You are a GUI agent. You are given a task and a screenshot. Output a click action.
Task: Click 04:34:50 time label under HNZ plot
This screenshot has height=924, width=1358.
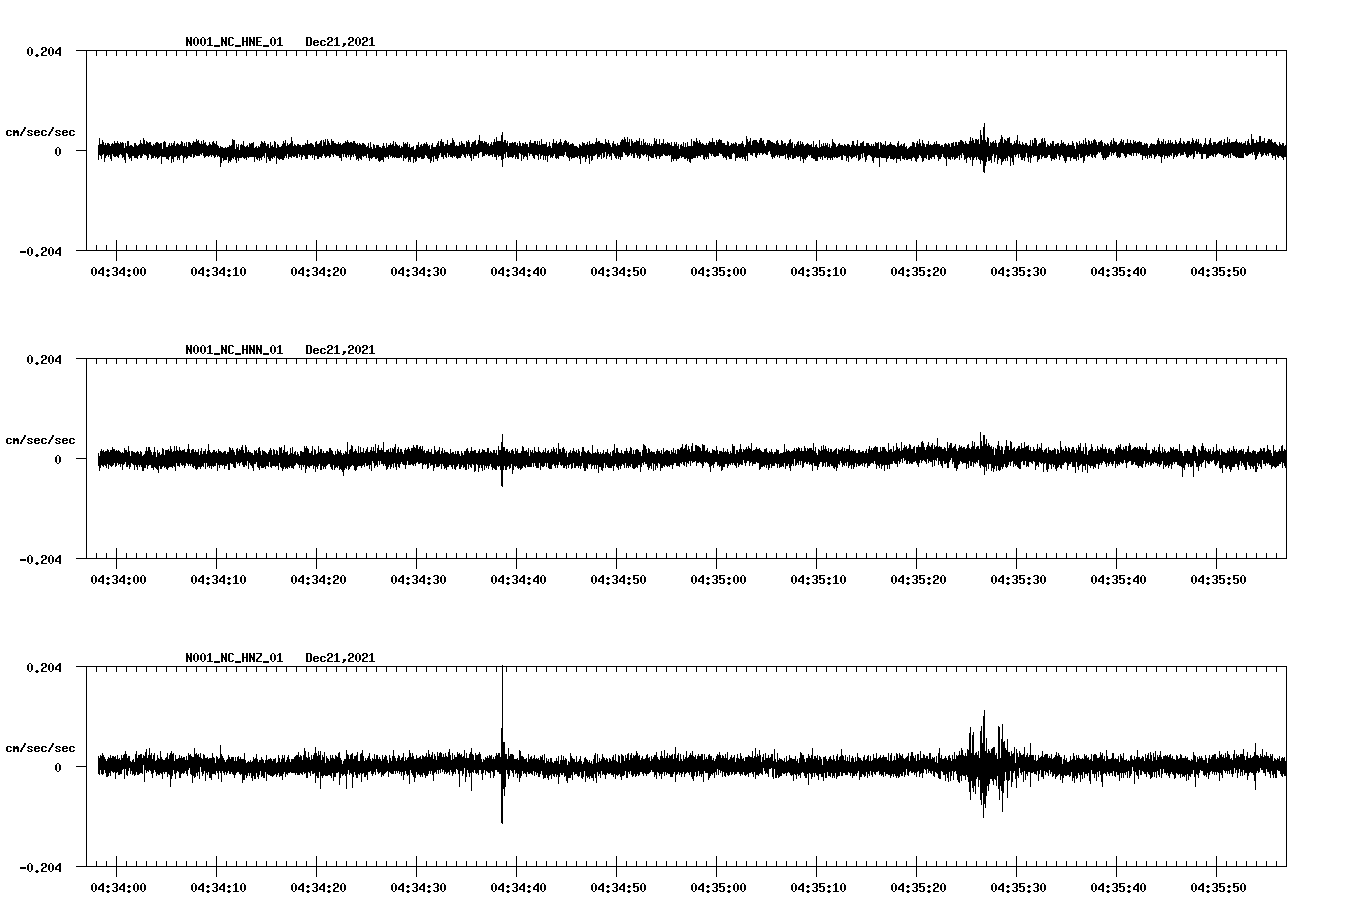pos(618,887)
